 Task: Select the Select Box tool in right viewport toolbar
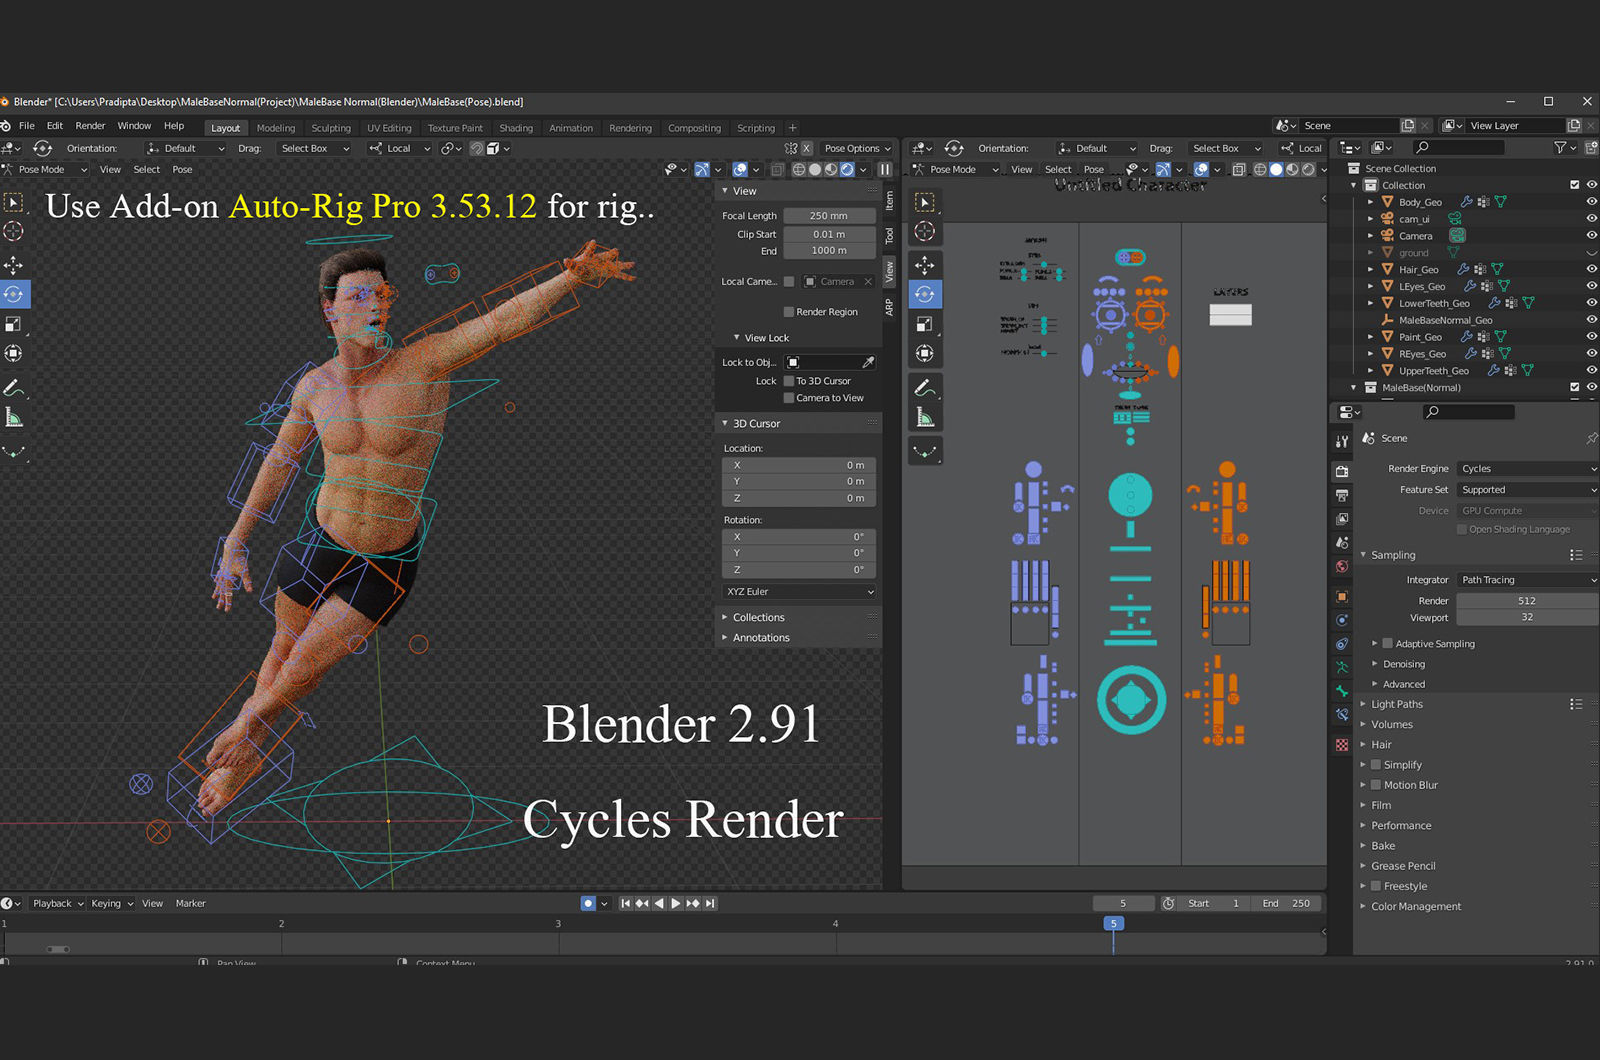pos(925,202)
